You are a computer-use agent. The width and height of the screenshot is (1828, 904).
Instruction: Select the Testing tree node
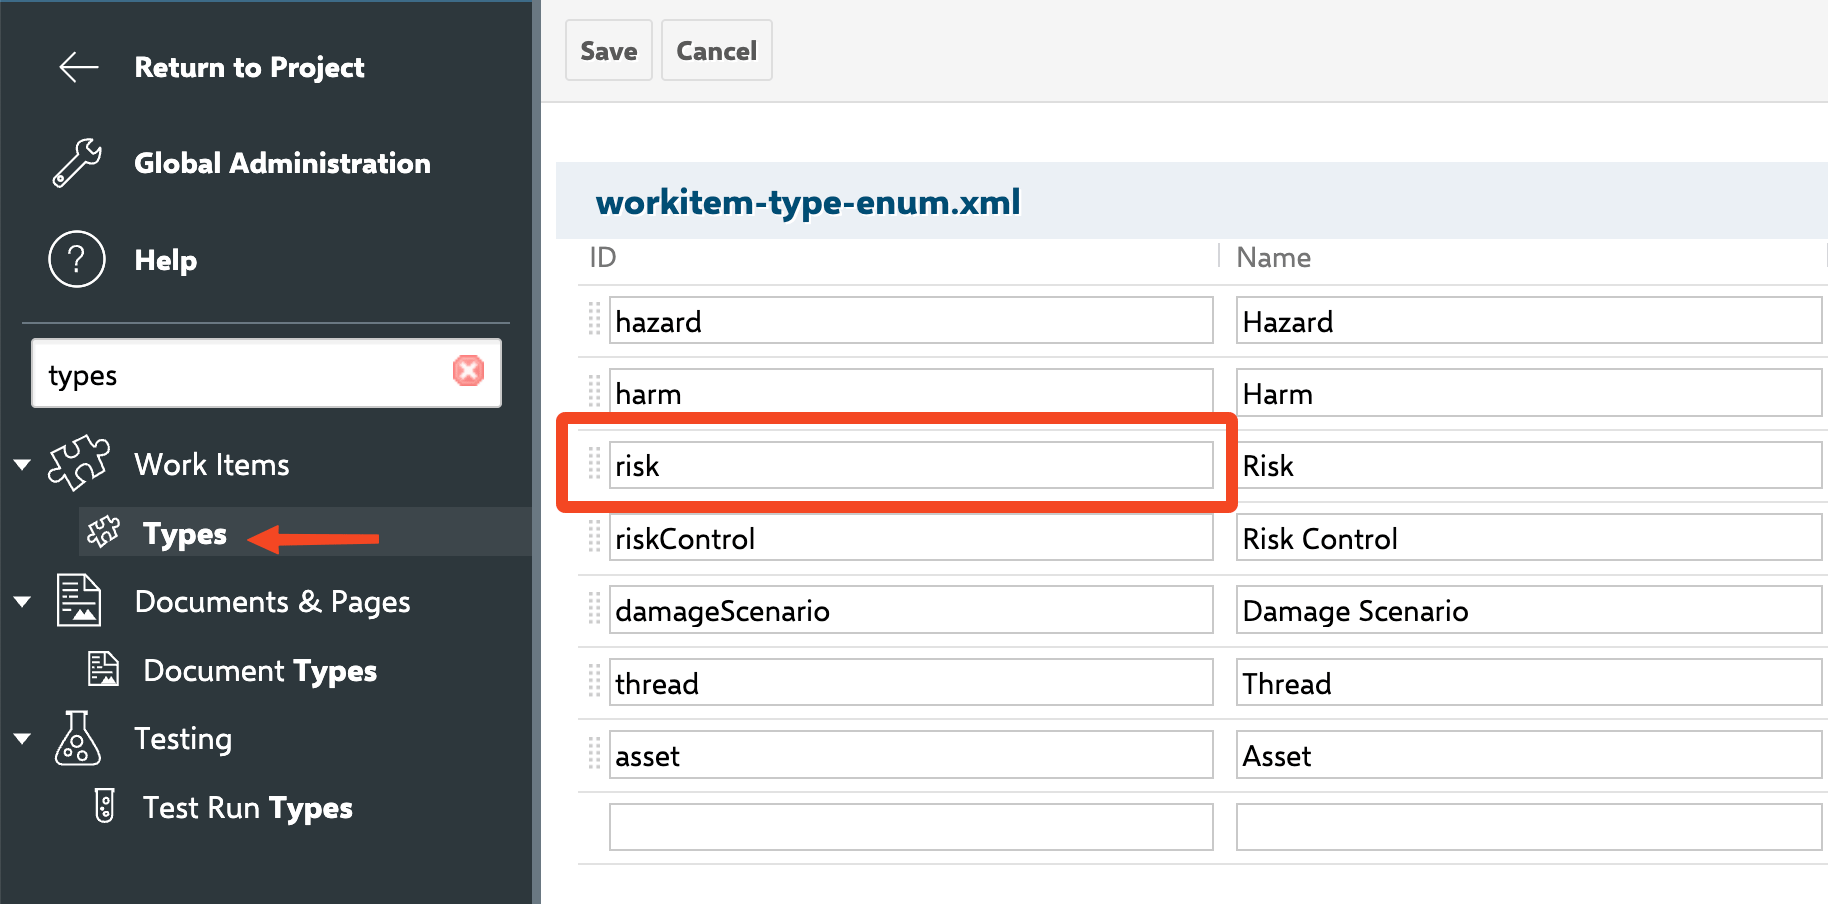tap(183, 738)
